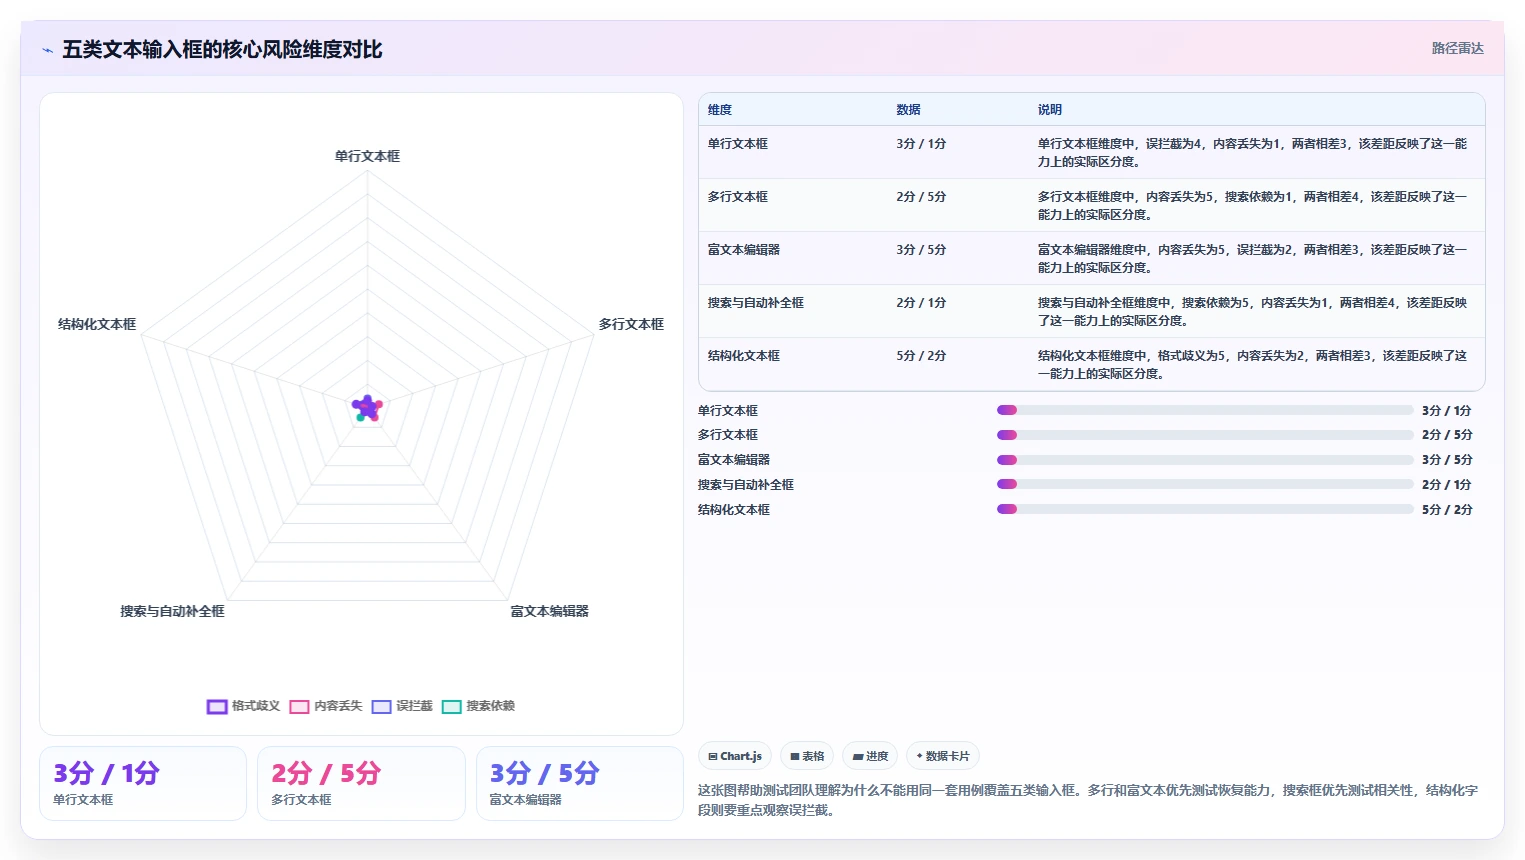Viewport: 1525px width, 860px height.
Task: Click the 单行文本框 progress bar
Action: 1205,410
